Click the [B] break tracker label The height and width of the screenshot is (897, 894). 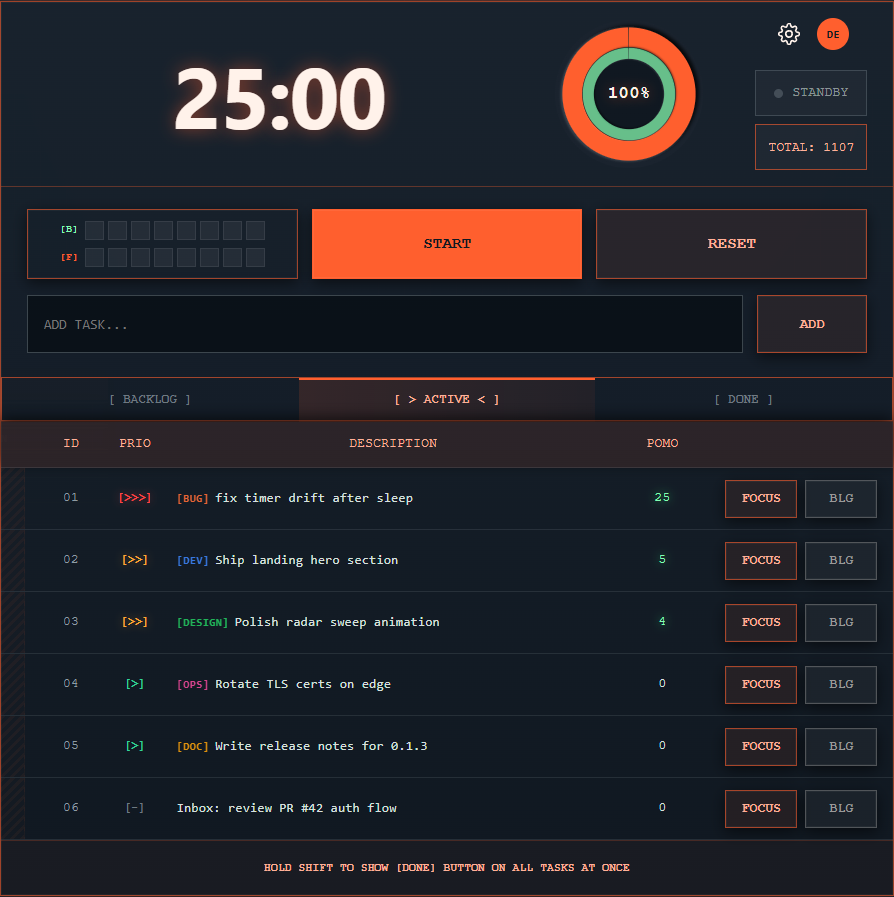coord(69,229)
